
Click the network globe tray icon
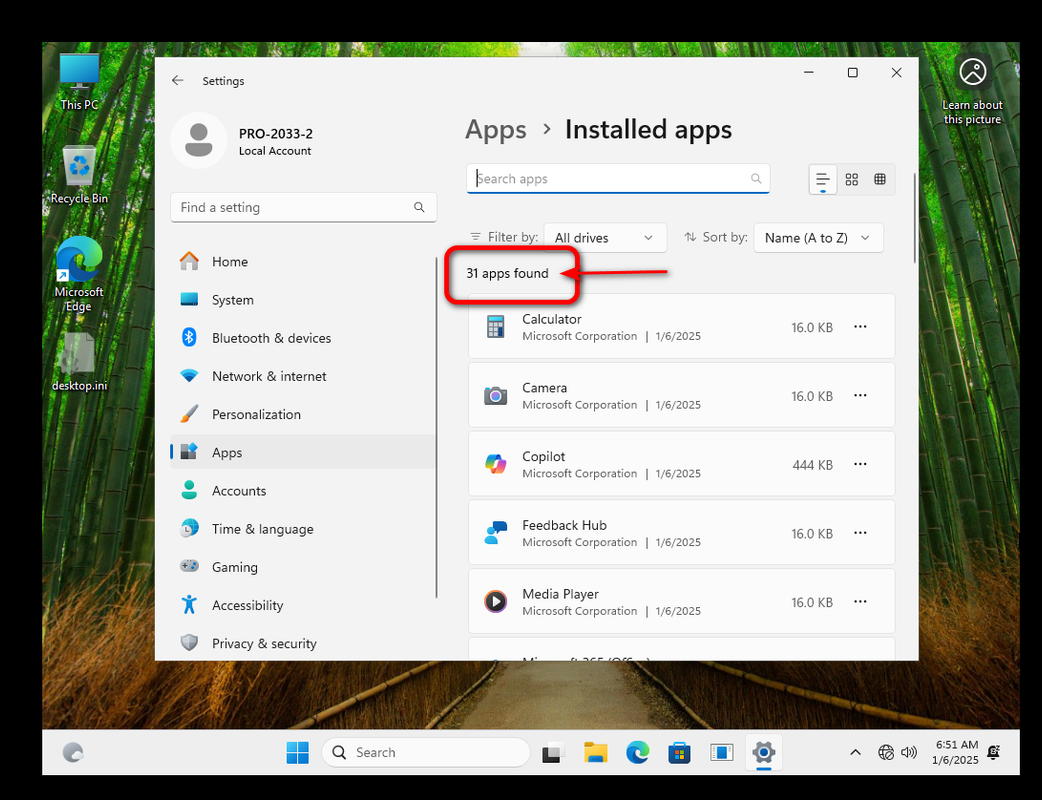[x=886, y=753]
